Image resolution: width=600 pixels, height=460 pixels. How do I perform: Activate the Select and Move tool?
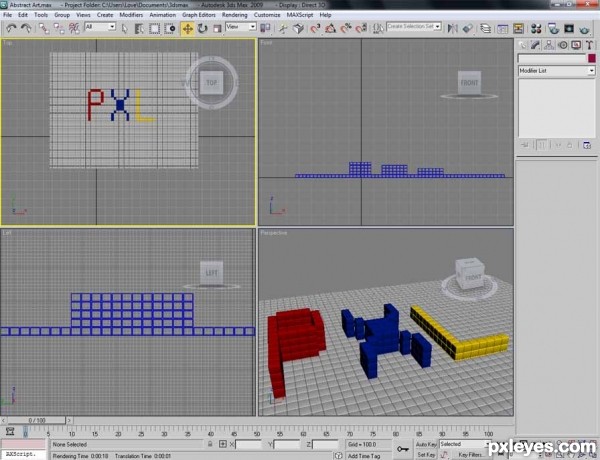point(188,29)
